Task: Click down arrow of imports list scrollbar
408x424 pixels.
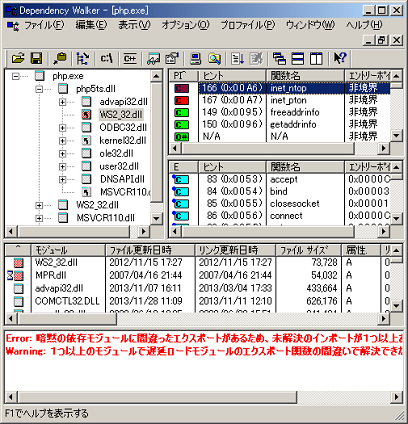Action: coord(396,135)
